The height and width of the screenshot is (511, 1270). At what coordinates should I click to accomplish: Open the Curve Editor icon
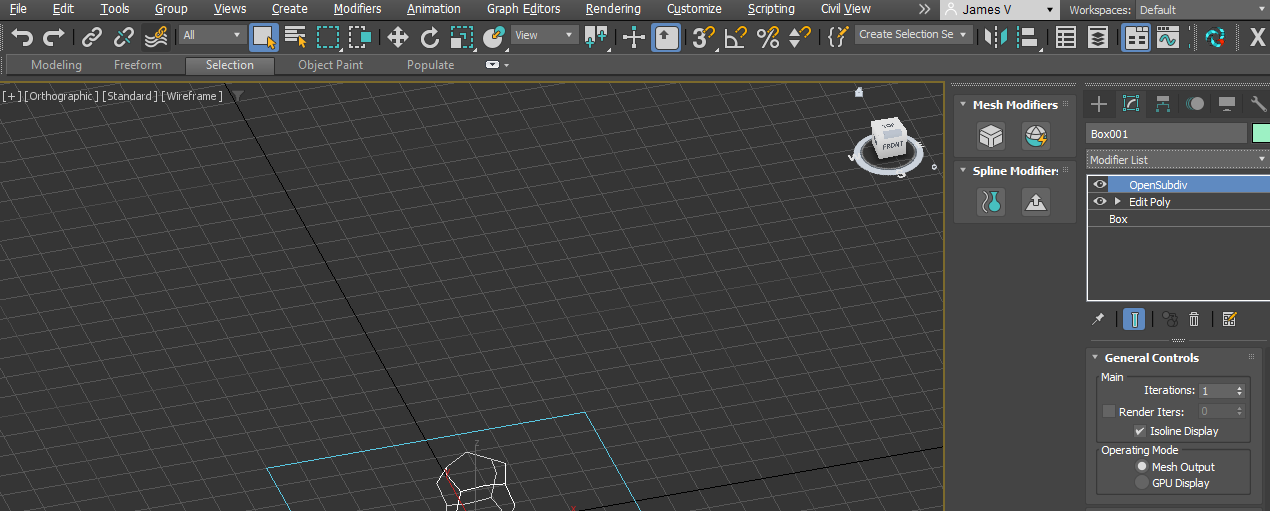click(x=1167, y=38)
